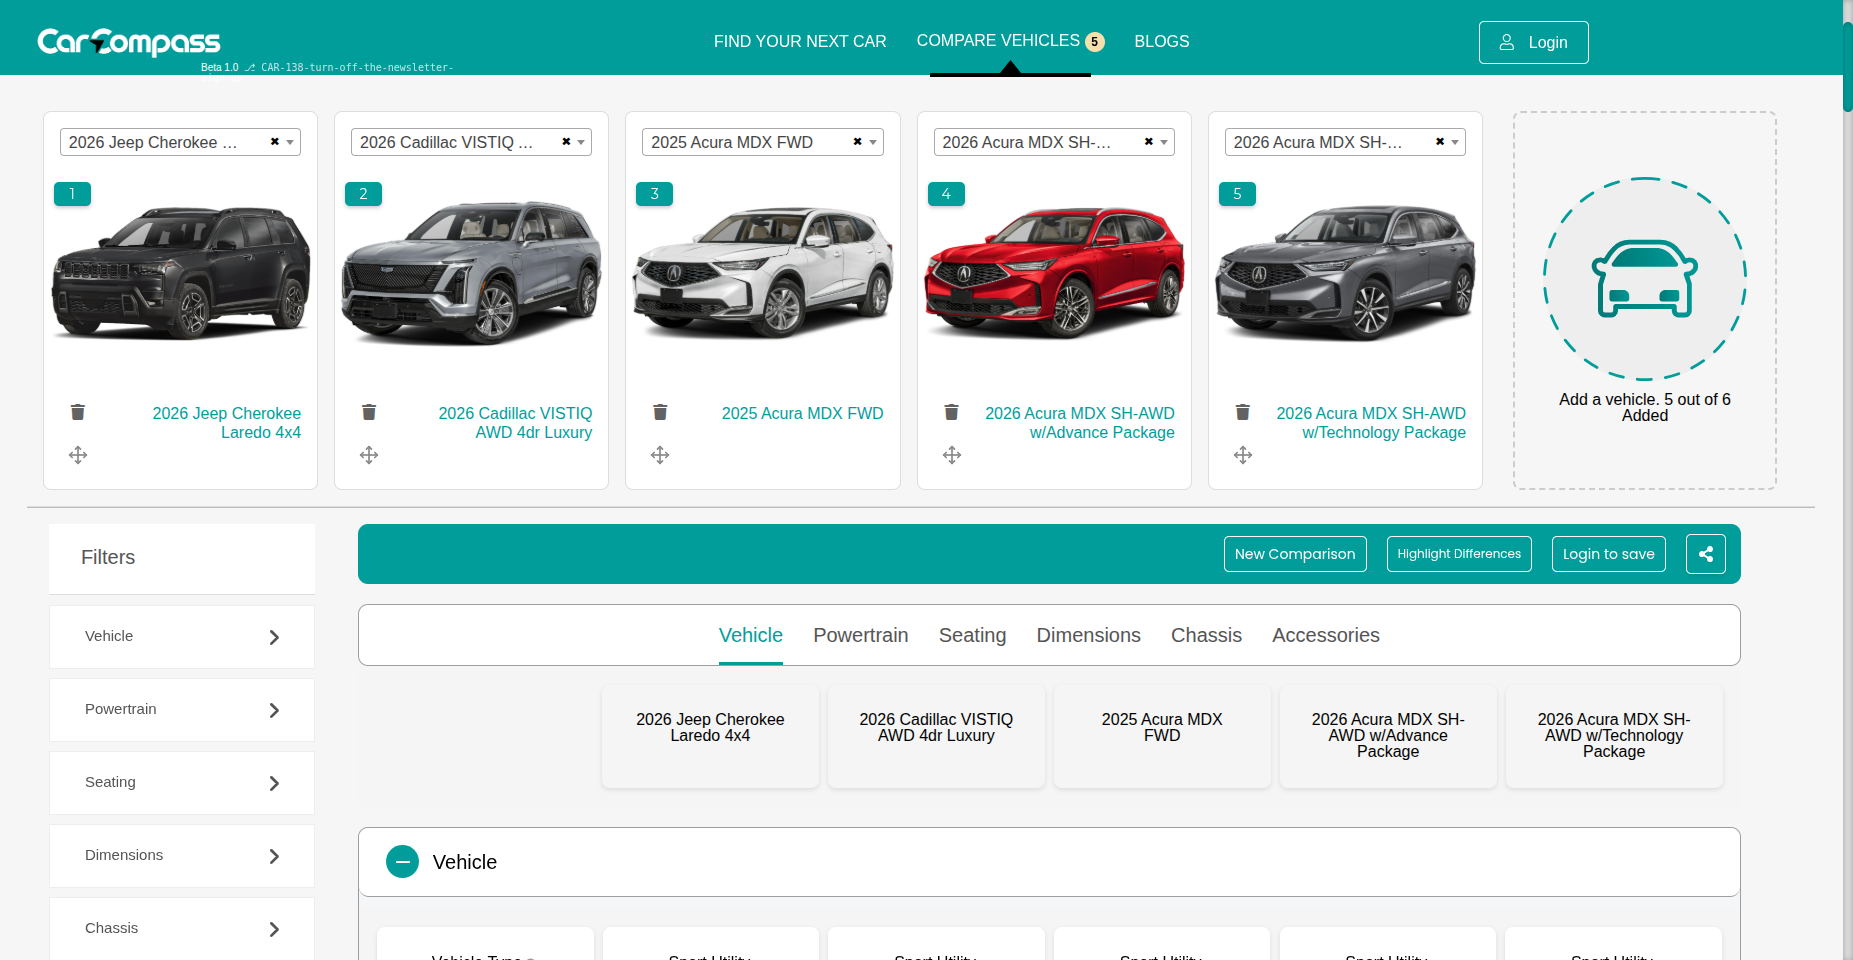Delete the 2026 Jeep Cherokee using its trash icon
Screen dimensions: 1853x960
tap(77, 412)
